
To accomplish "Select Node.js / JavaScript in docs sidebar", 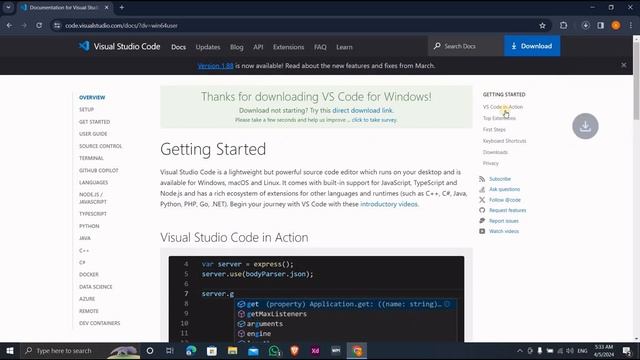I will pos(93,198).
